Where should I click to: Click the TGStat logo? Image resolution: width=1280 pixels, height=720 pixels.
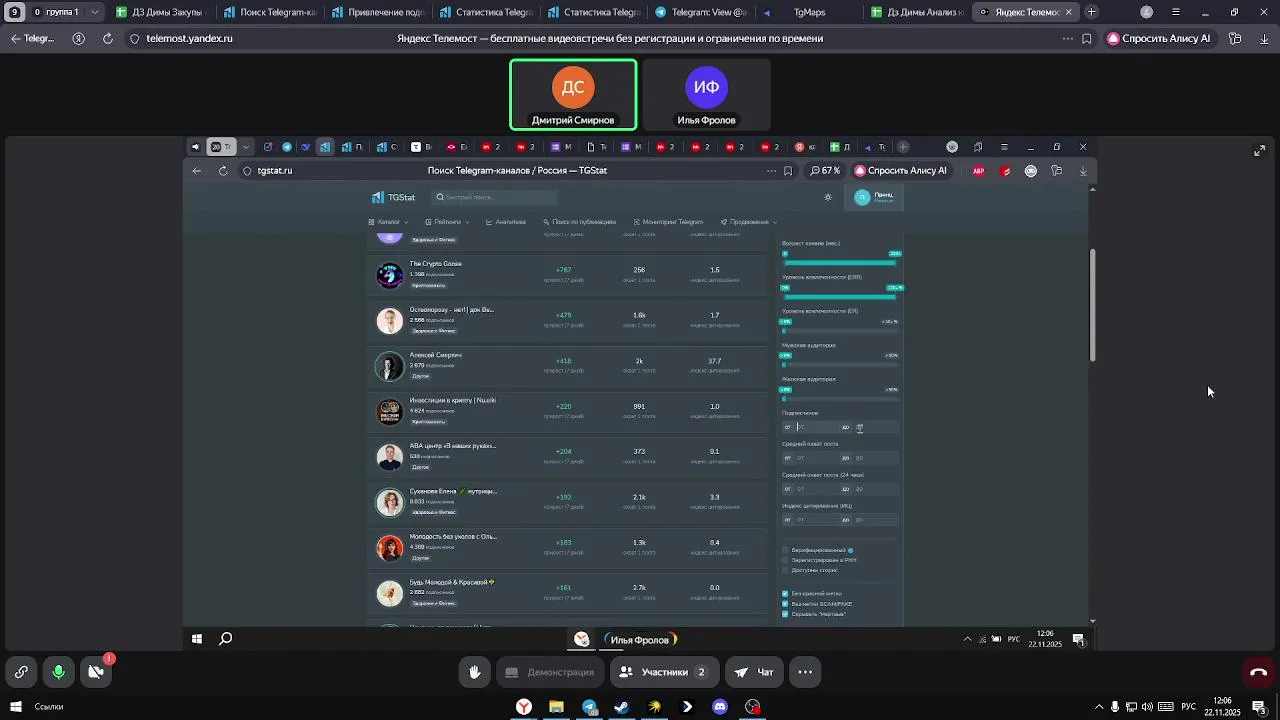(393, 197)
